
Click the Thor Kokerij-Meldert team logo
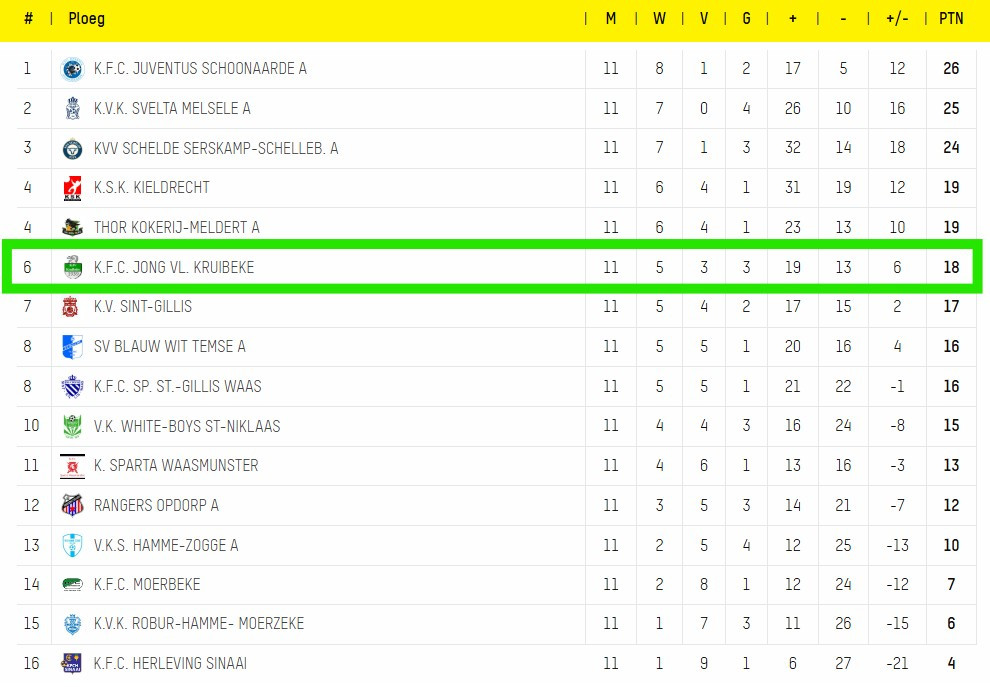click(x=72, y=227)
